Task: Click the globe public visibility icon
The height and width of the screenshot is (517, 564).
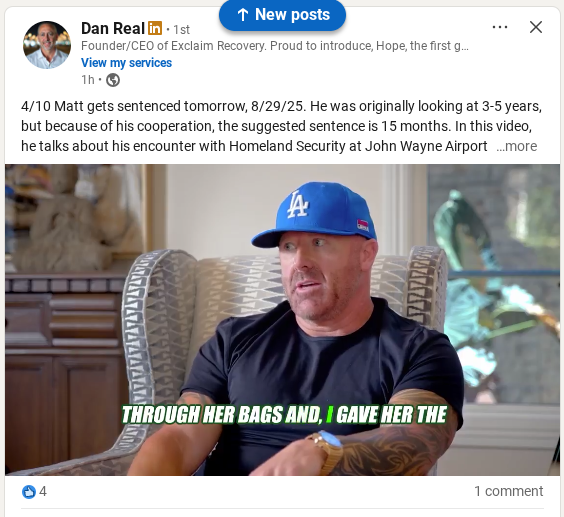Action: point(113,80)
